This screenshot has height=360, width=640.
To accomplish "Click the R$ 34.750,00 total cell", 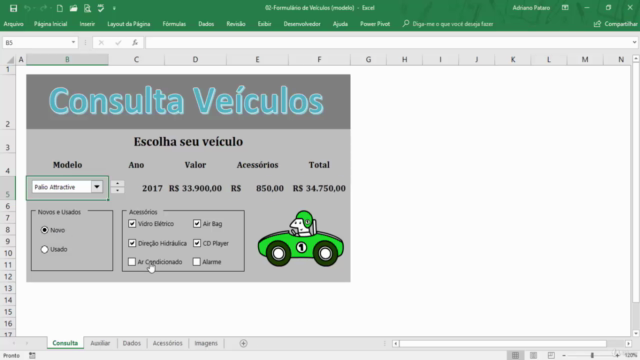I will point(319,188).
